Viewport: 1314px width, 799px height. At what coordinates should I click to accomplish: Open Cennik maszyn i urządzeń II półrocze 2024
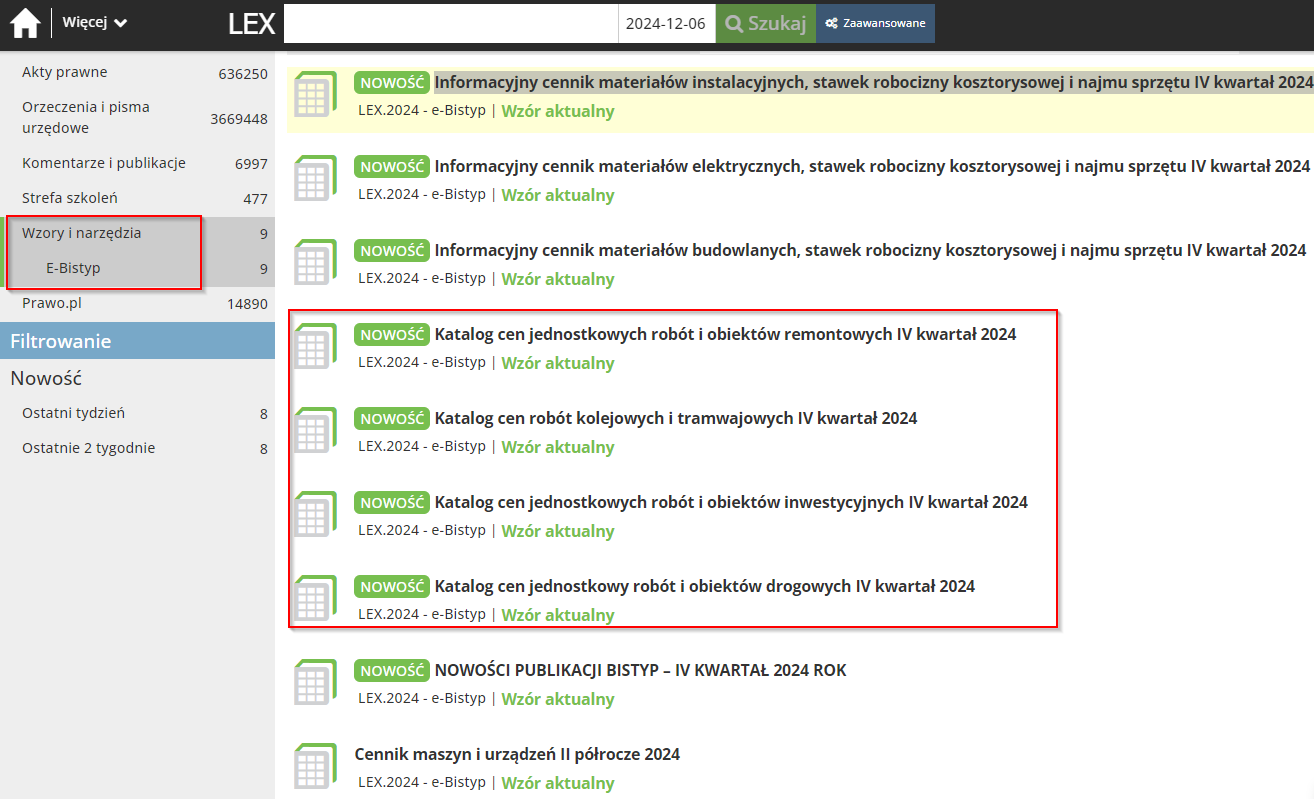517,754
